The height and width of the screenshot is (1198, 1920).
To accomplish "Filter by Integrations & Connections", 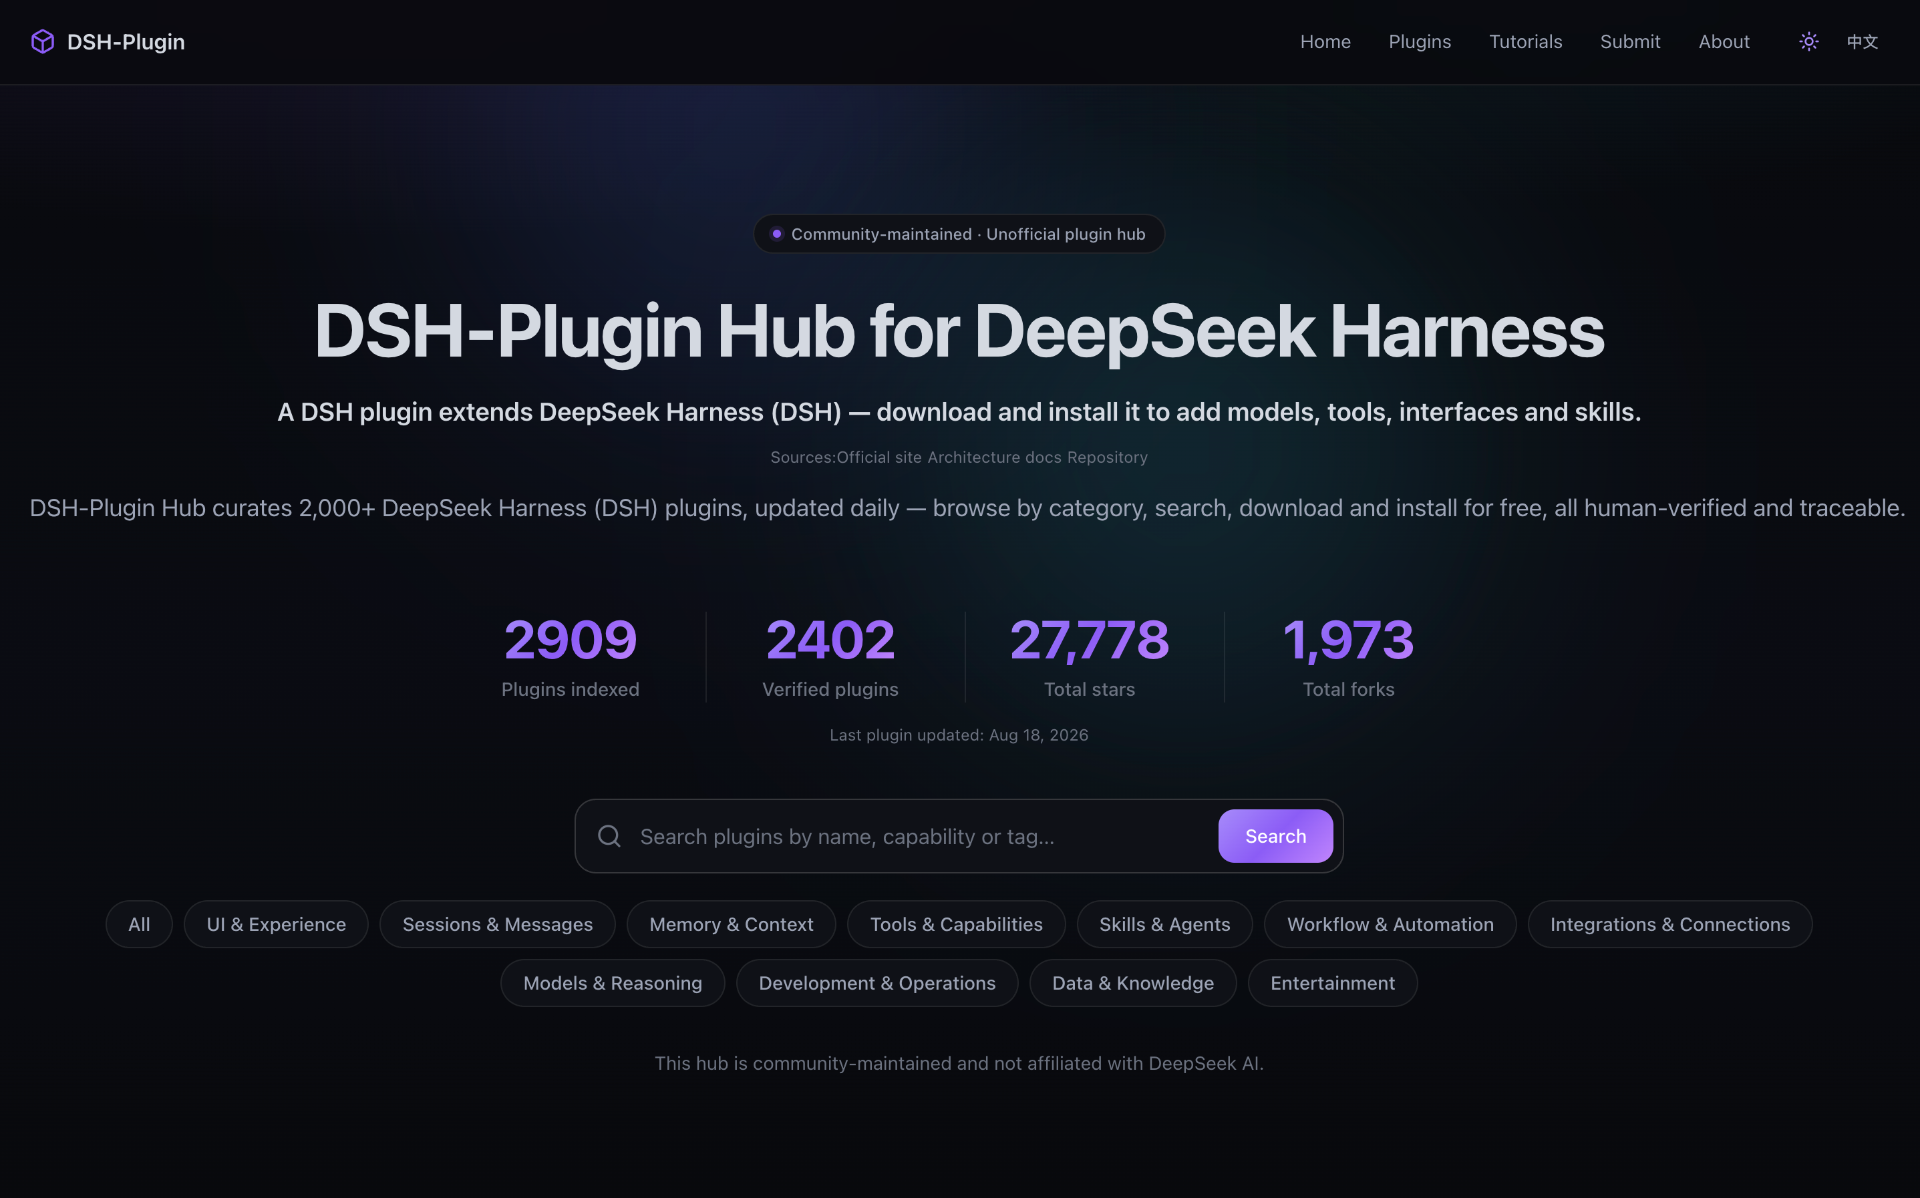I will [x=1670, y=924].
